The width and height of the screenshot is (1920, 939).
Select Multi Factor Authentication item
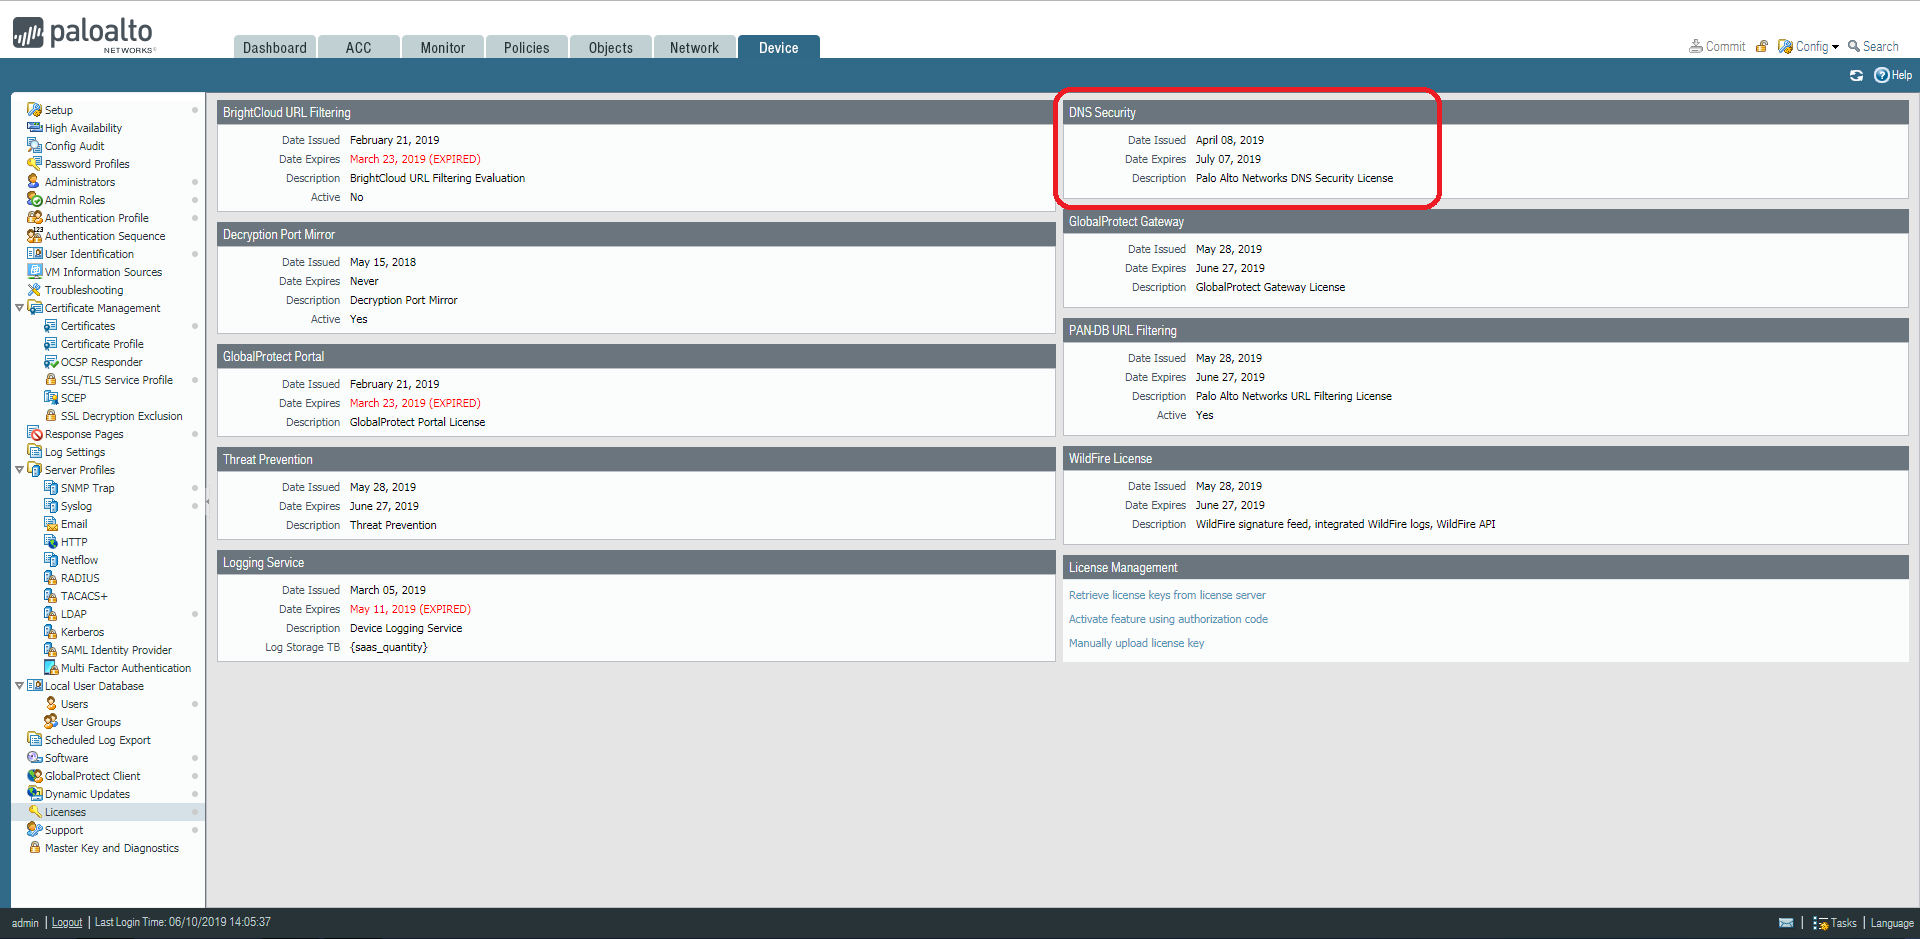(x=126, y=668)
